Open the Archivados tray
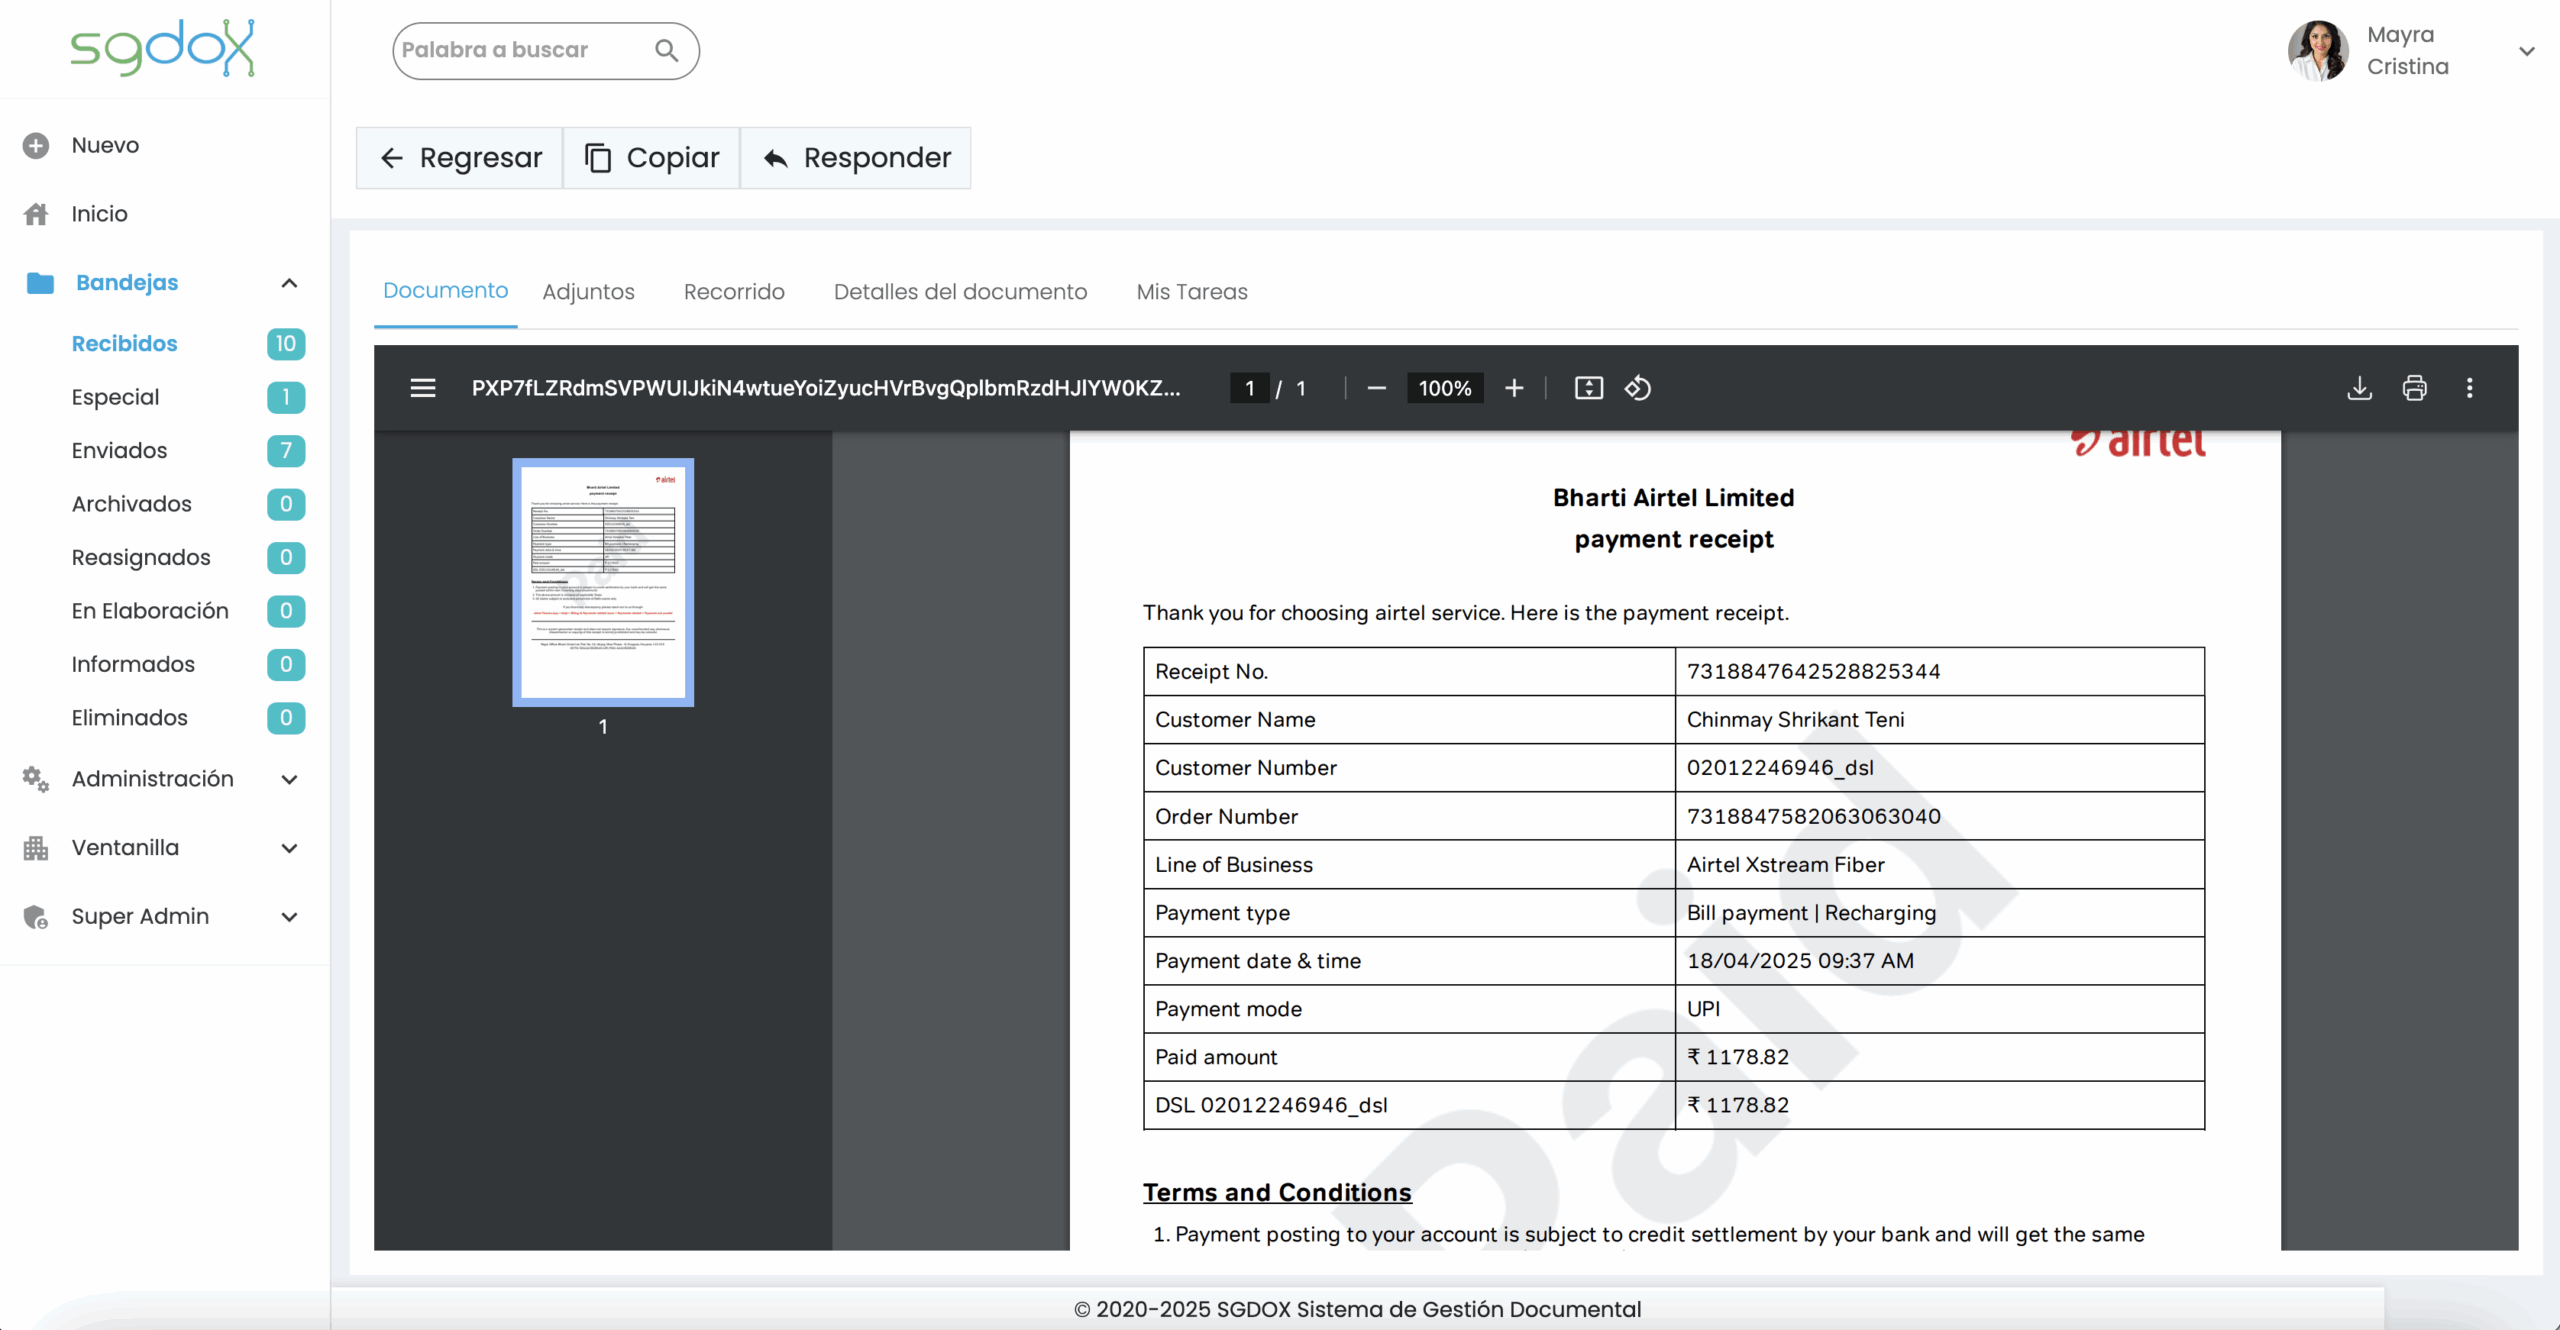The height and width of the screenshot is (1330, 2560). pyautogui.click(x=131, y=504)
